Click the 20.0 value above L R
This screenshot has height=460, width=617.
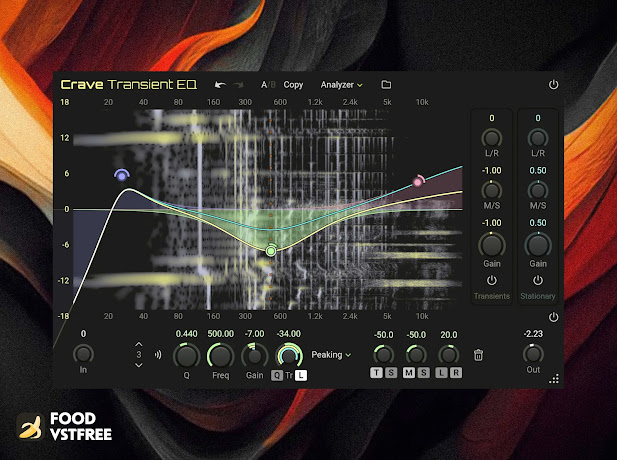click(x=449, y=335)
